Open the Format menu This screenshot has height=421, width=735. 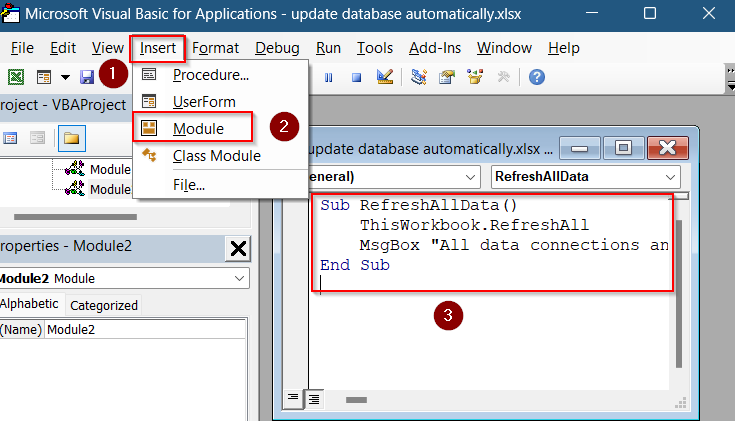[215, 48]
